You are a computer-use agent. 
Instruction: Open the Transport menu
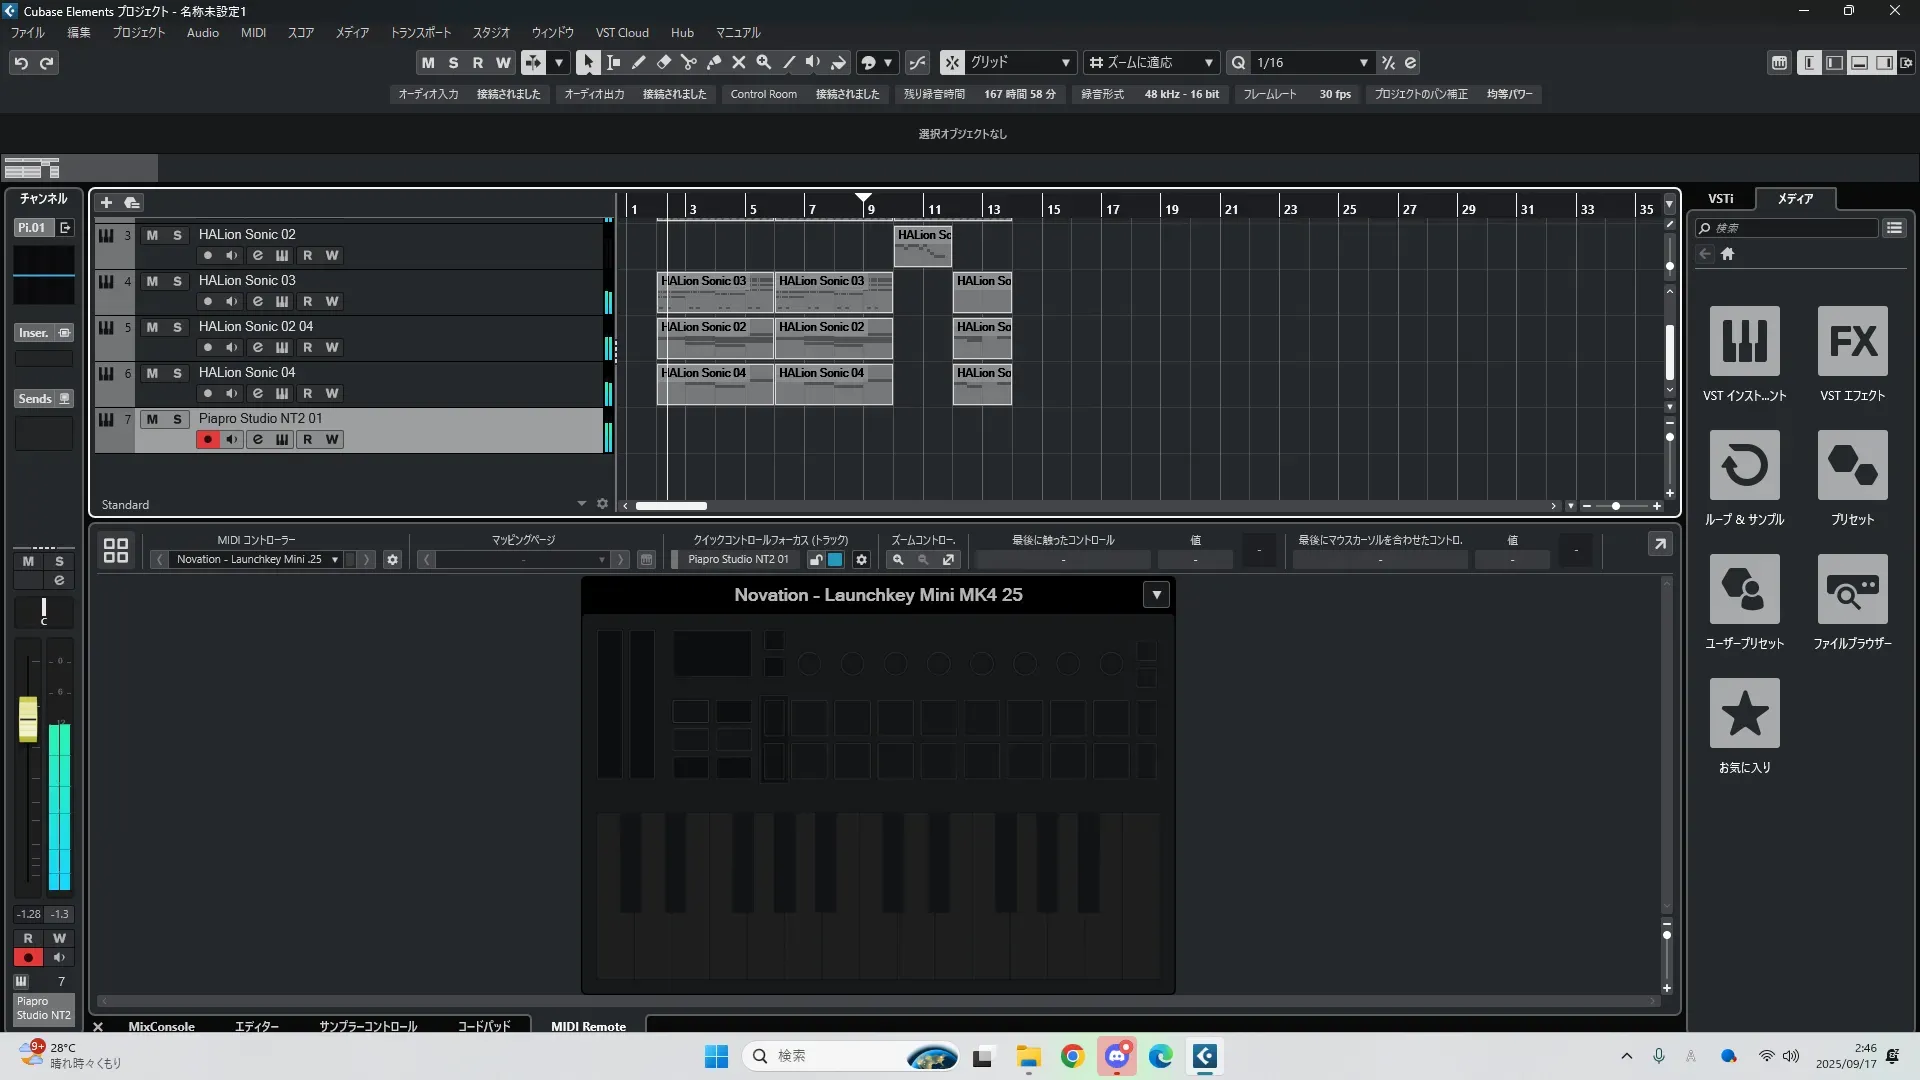click(420, 33)
